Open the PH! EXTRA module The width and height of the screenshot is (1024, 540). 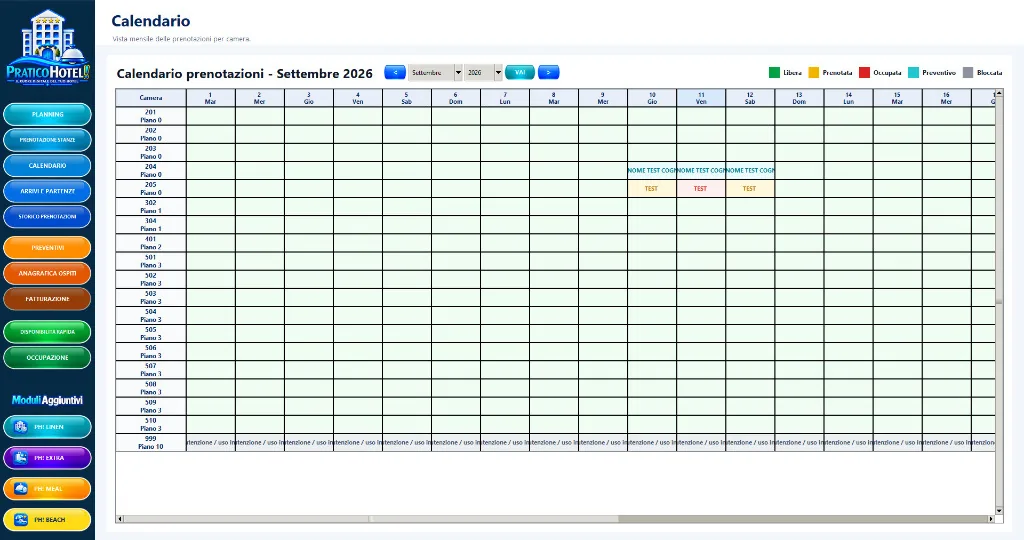click(x=48, y=458)
